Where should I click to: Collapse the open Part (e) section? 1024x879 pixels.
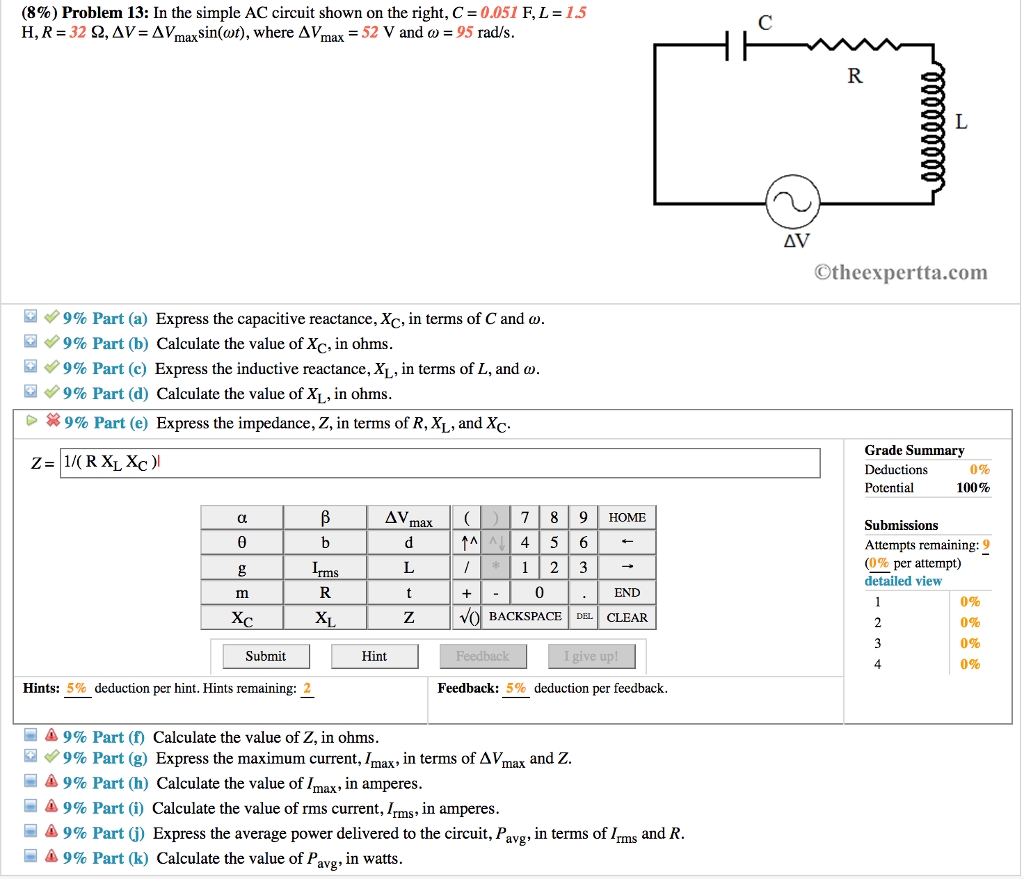tap(31, 422)
